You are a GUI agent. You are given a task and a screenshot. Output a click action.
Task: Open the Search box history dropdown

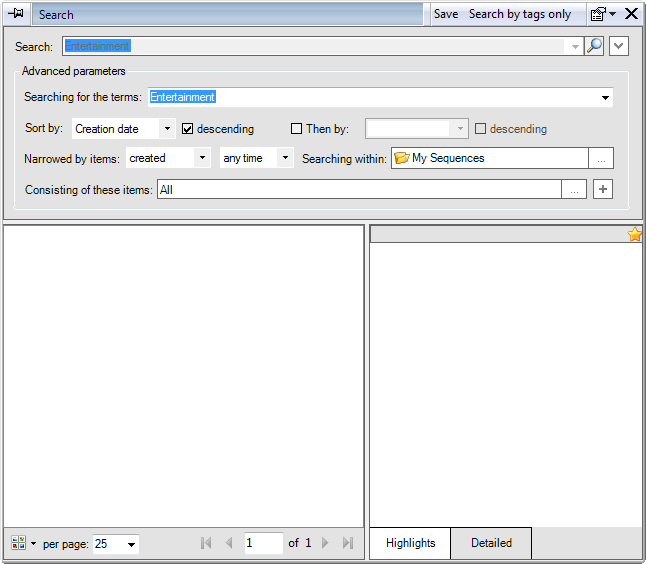click(575, 46)
